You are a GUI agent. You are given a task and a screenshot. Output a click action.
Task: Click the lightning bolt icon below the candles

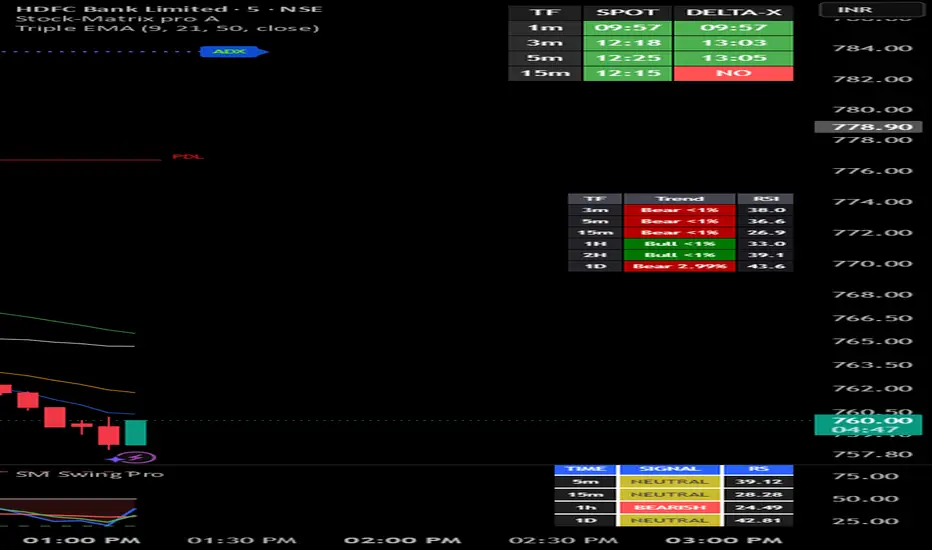point(136,458)
